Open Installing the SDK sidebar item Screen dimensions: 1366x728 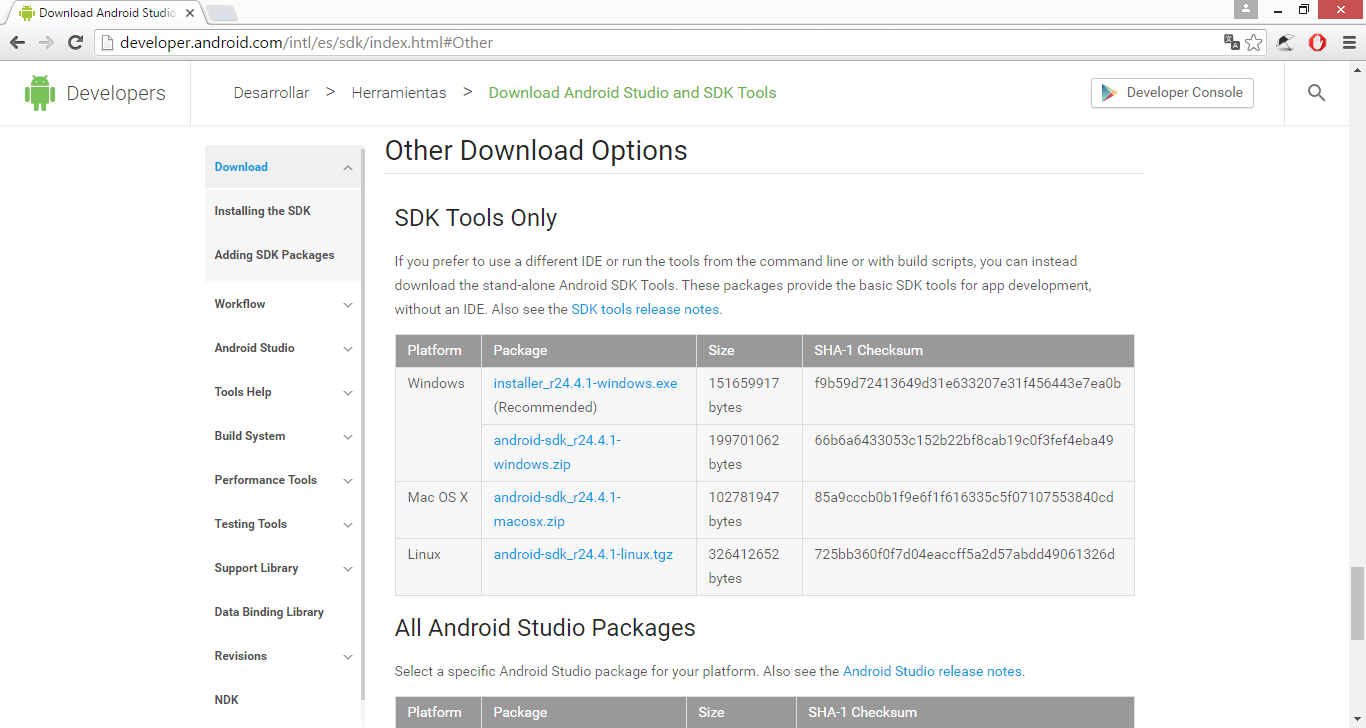tap(262, 211)
